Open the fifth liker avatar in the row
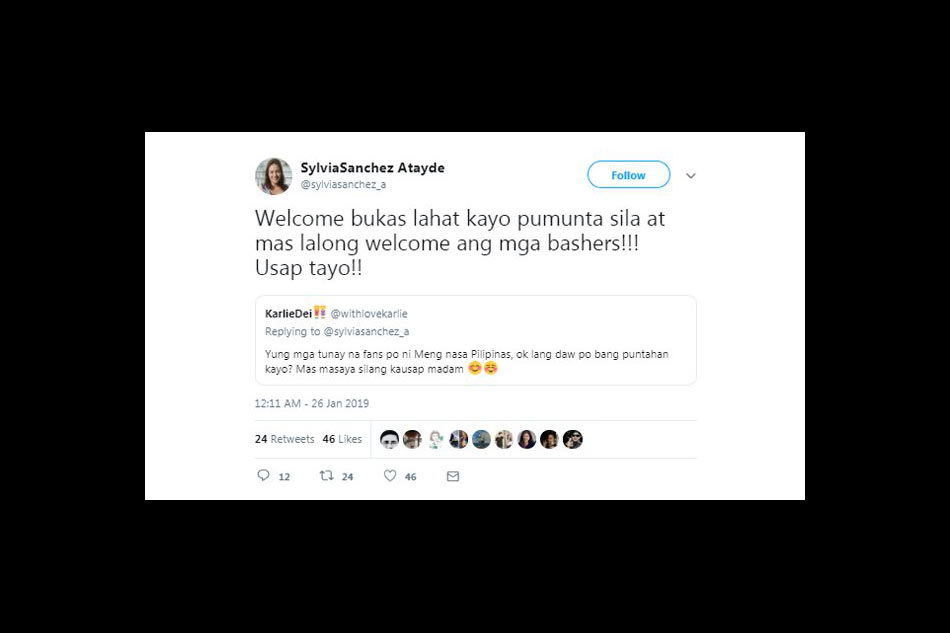This screenshot has width=950, height=633. click(482, 439)
